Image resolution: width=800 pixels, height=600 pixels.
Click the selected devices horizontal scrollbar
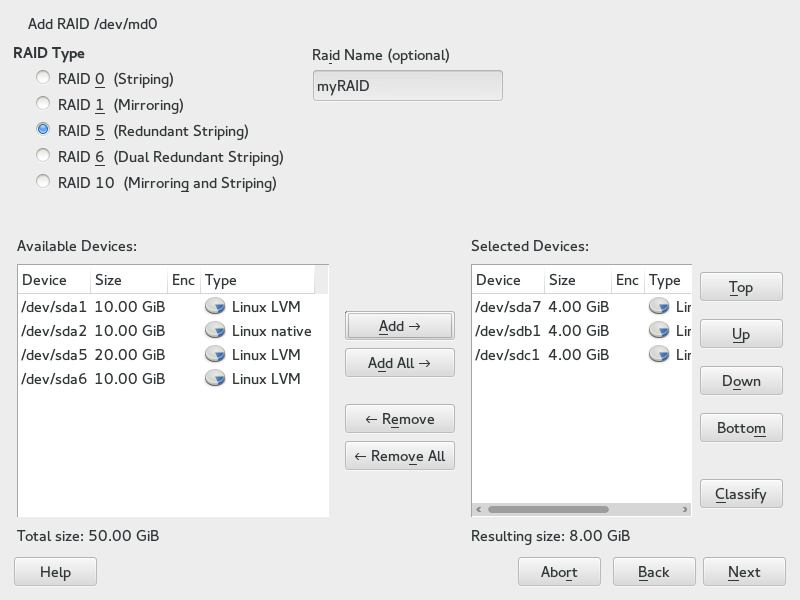550,510
